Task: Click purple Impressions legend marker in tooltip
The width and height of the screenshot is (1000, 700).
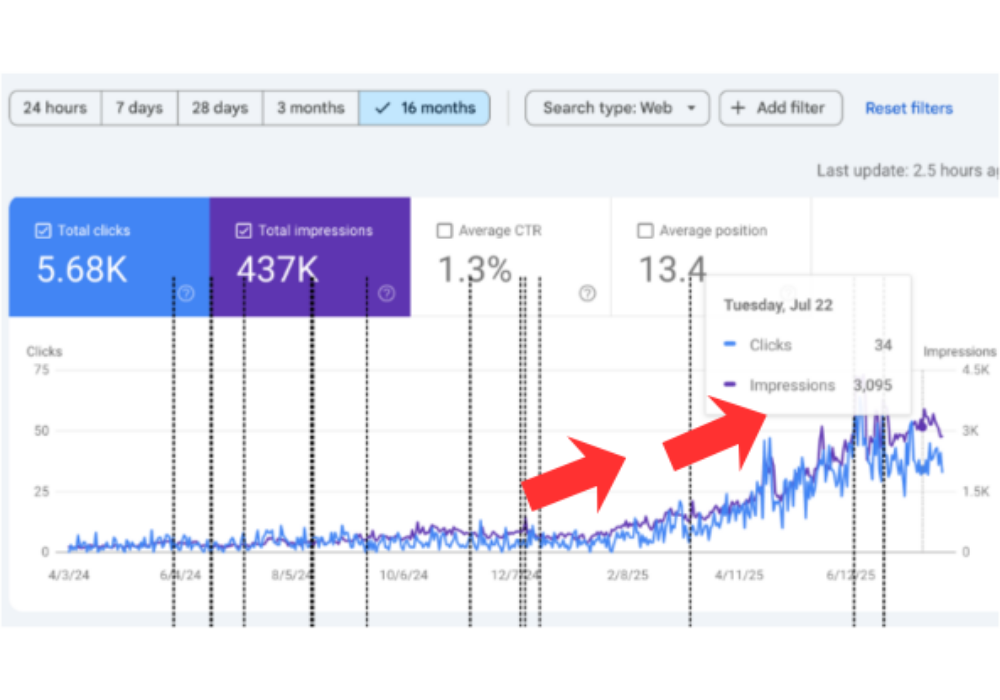Action: click(x=730, y=385)
